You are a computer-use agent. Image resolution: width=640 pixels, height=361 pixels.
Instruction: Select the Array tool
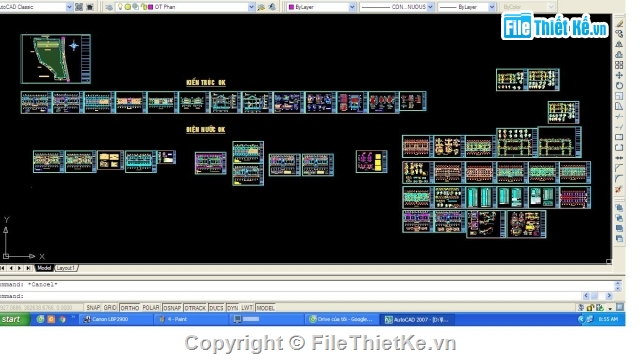(x=620, y=65)
